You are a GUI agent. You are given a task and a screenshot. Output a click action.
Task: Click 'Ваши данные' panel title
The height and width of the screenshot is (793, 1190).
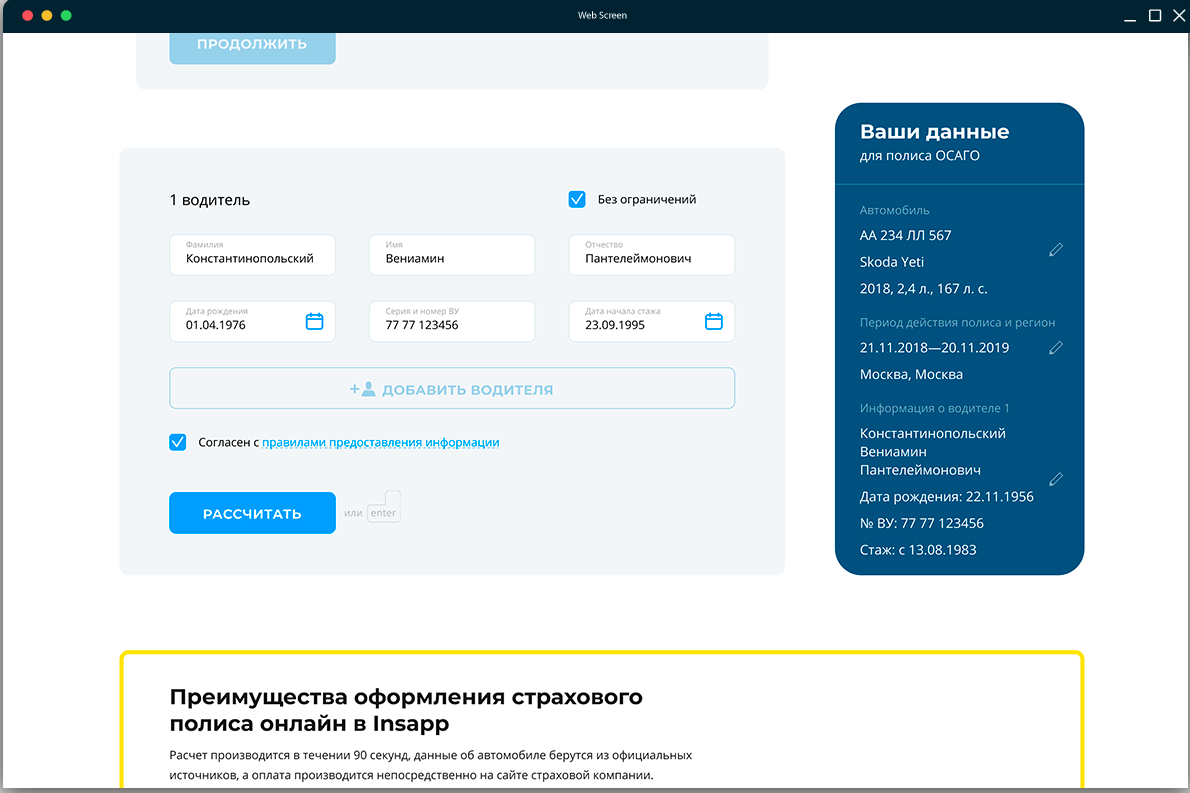[x=934, y=132]
